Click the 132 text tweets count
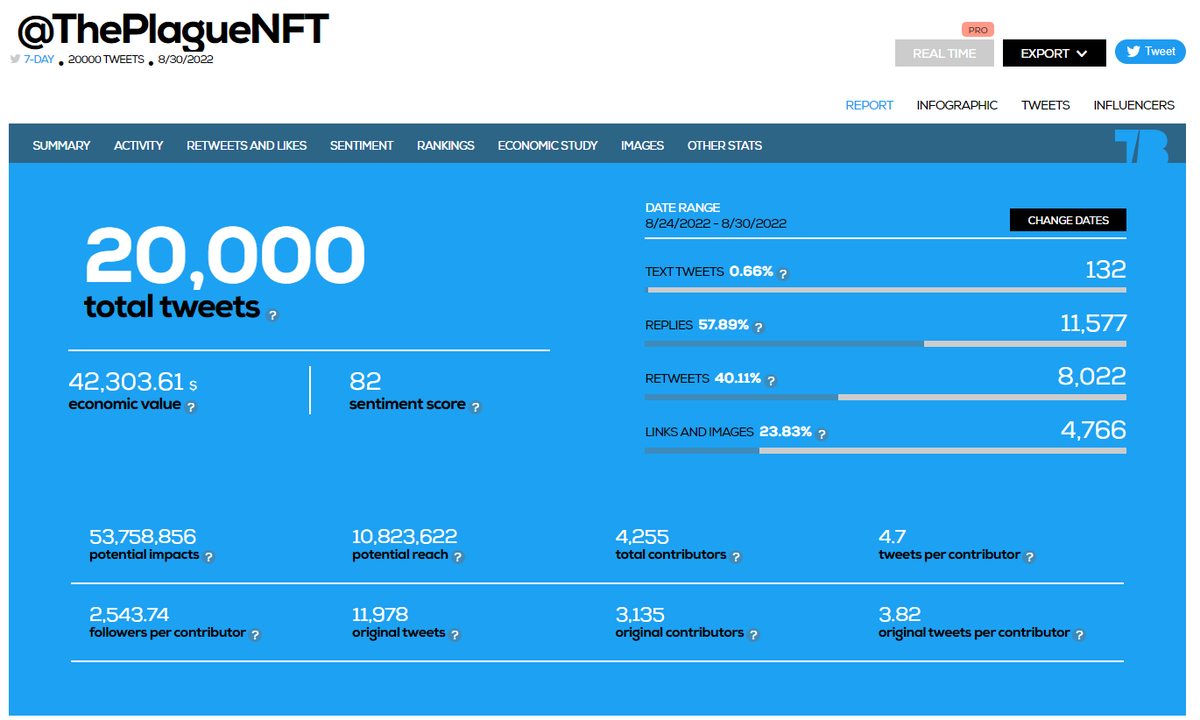Screen dimensions: 1200x720 [1105, 269]
